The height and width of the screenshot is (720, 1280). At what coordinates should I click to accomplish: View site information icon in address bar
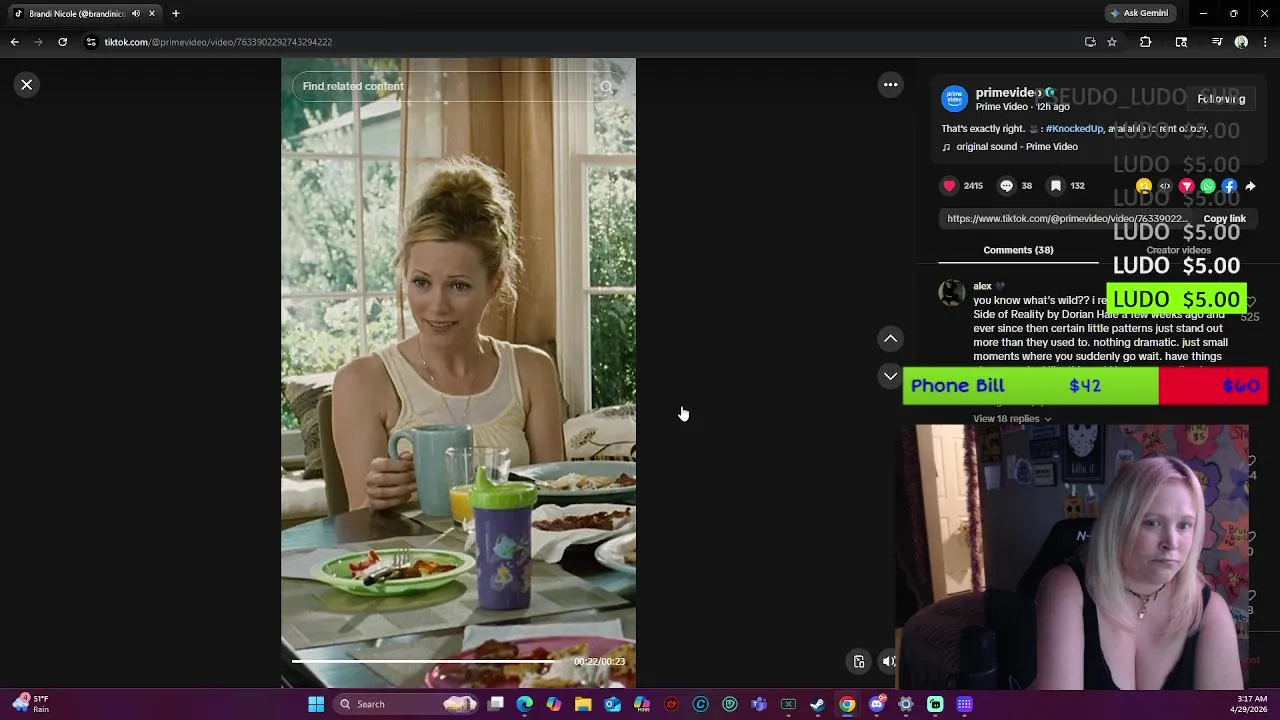tap(91, 42)
